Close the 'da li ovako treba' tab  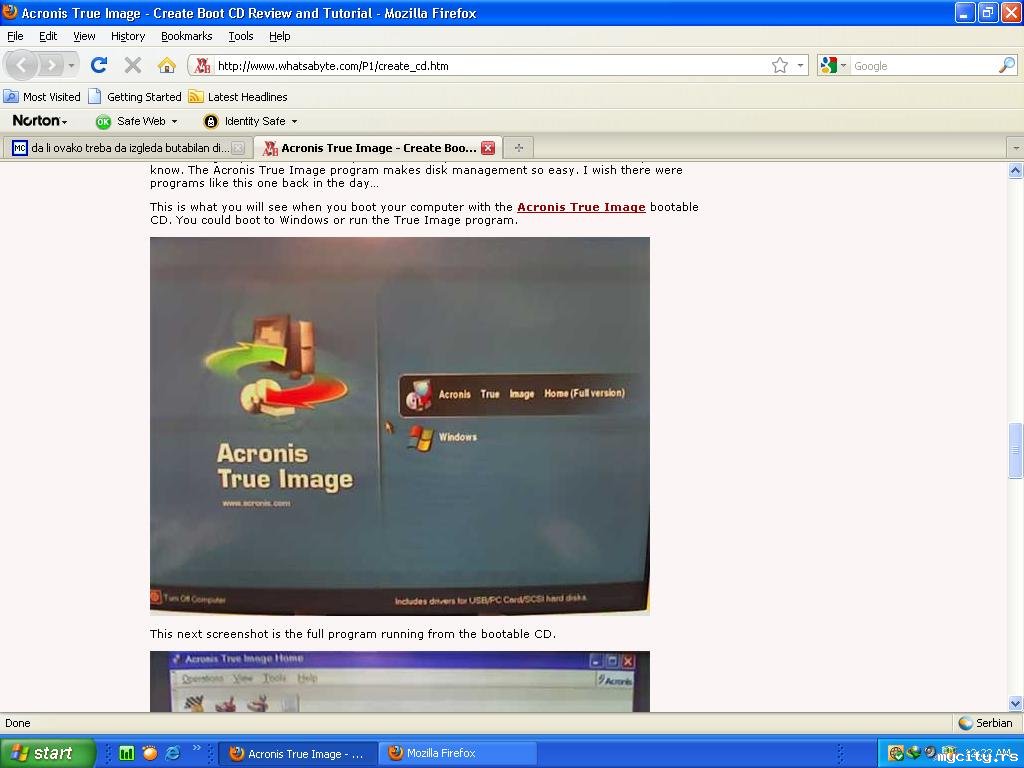pos(238,148)
